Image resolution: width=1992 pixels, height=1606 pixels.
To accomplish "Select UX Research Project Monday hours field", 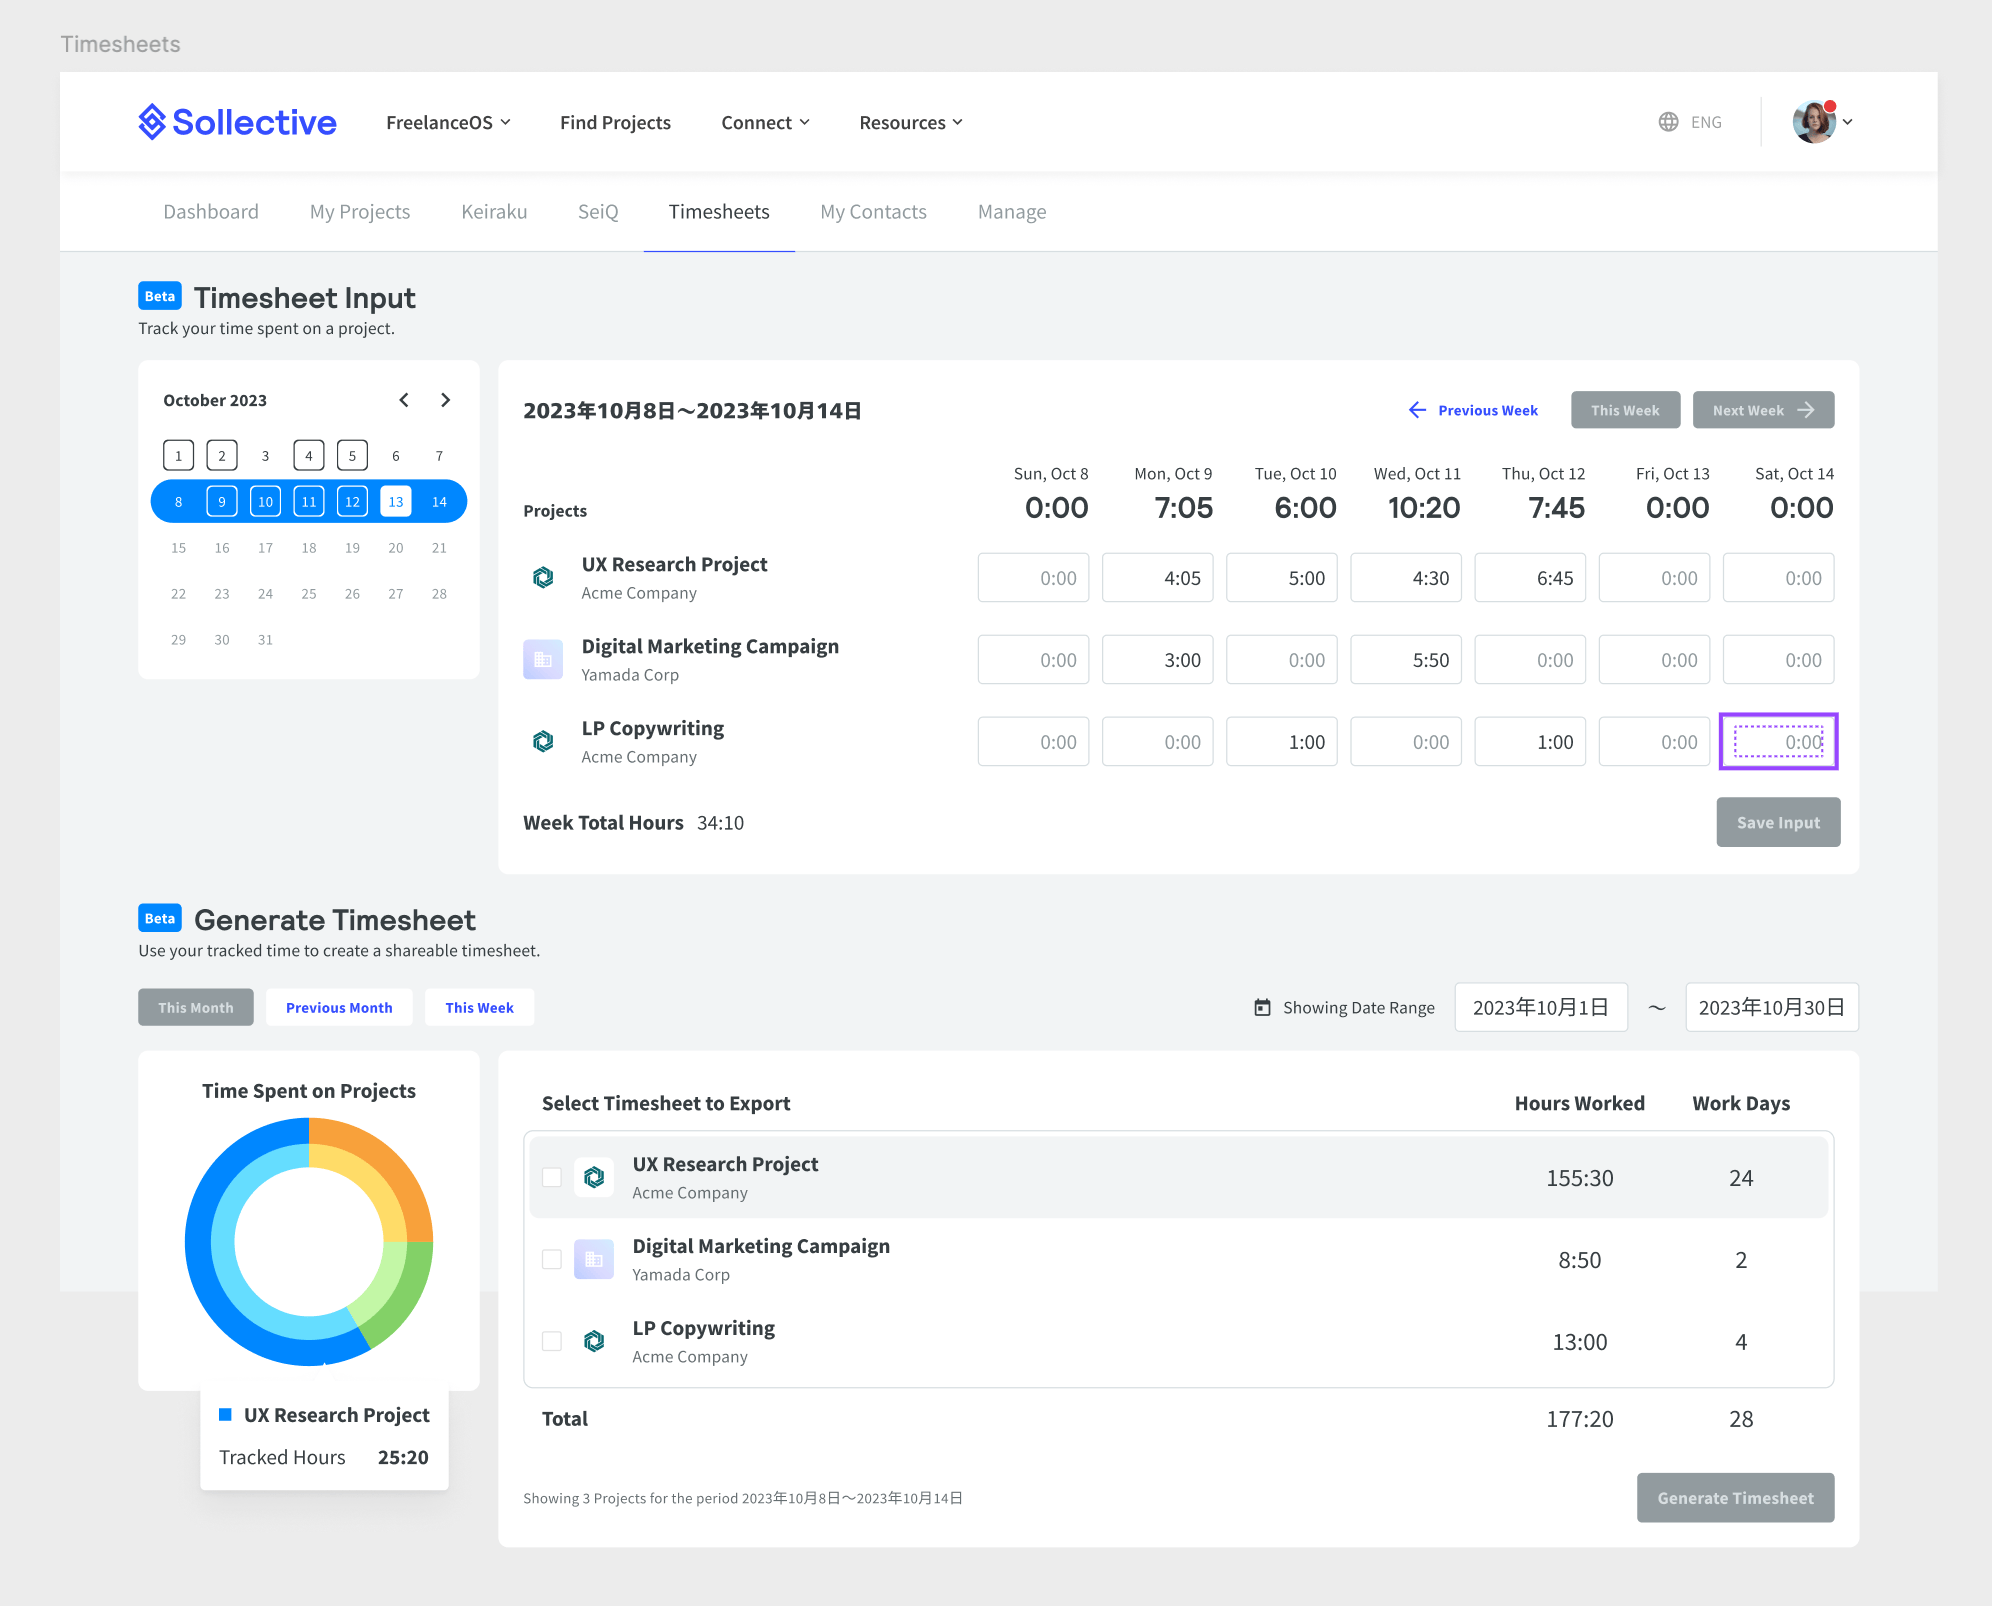I will point(1157,578).
